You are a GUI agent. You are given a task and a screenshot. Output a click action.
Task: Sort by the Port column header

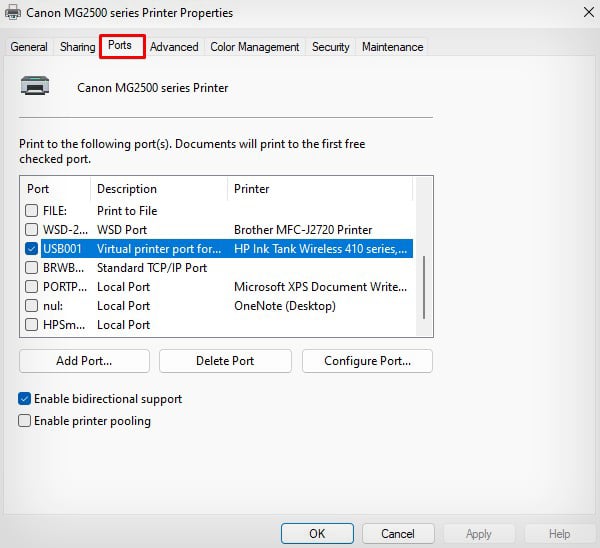[55, 189]
